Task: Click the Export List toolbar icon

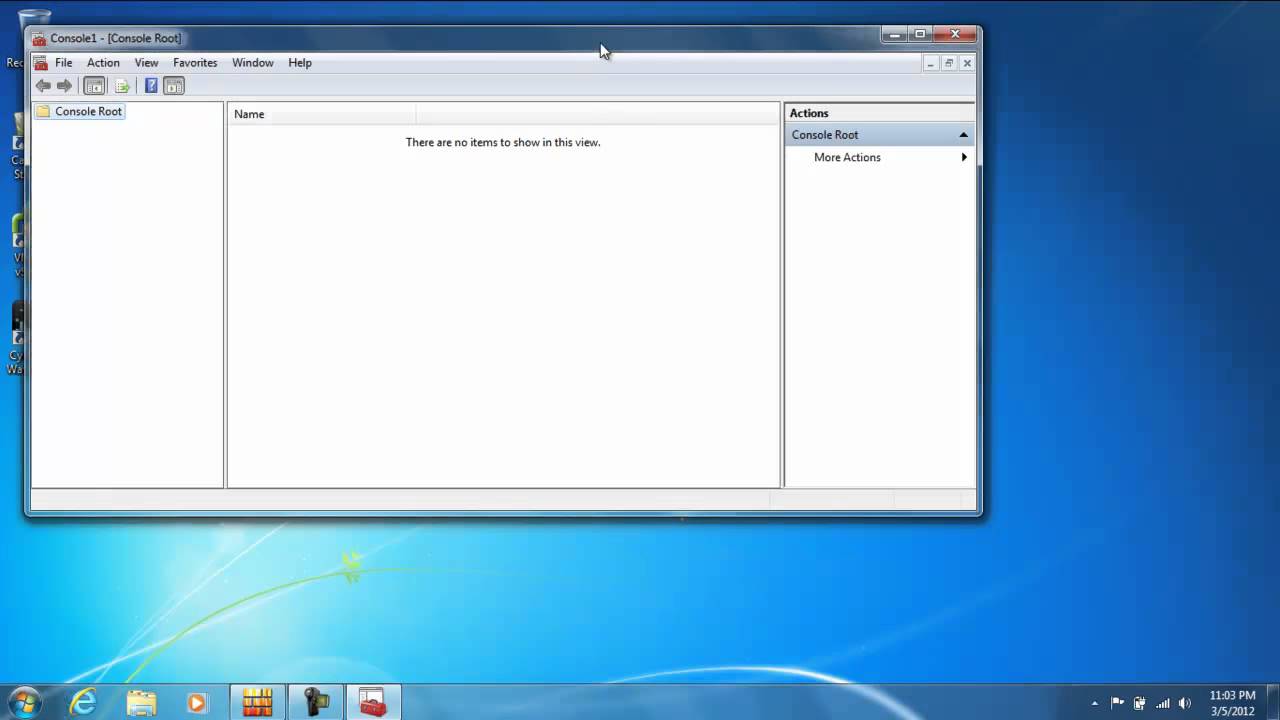Action: [122, 86]
